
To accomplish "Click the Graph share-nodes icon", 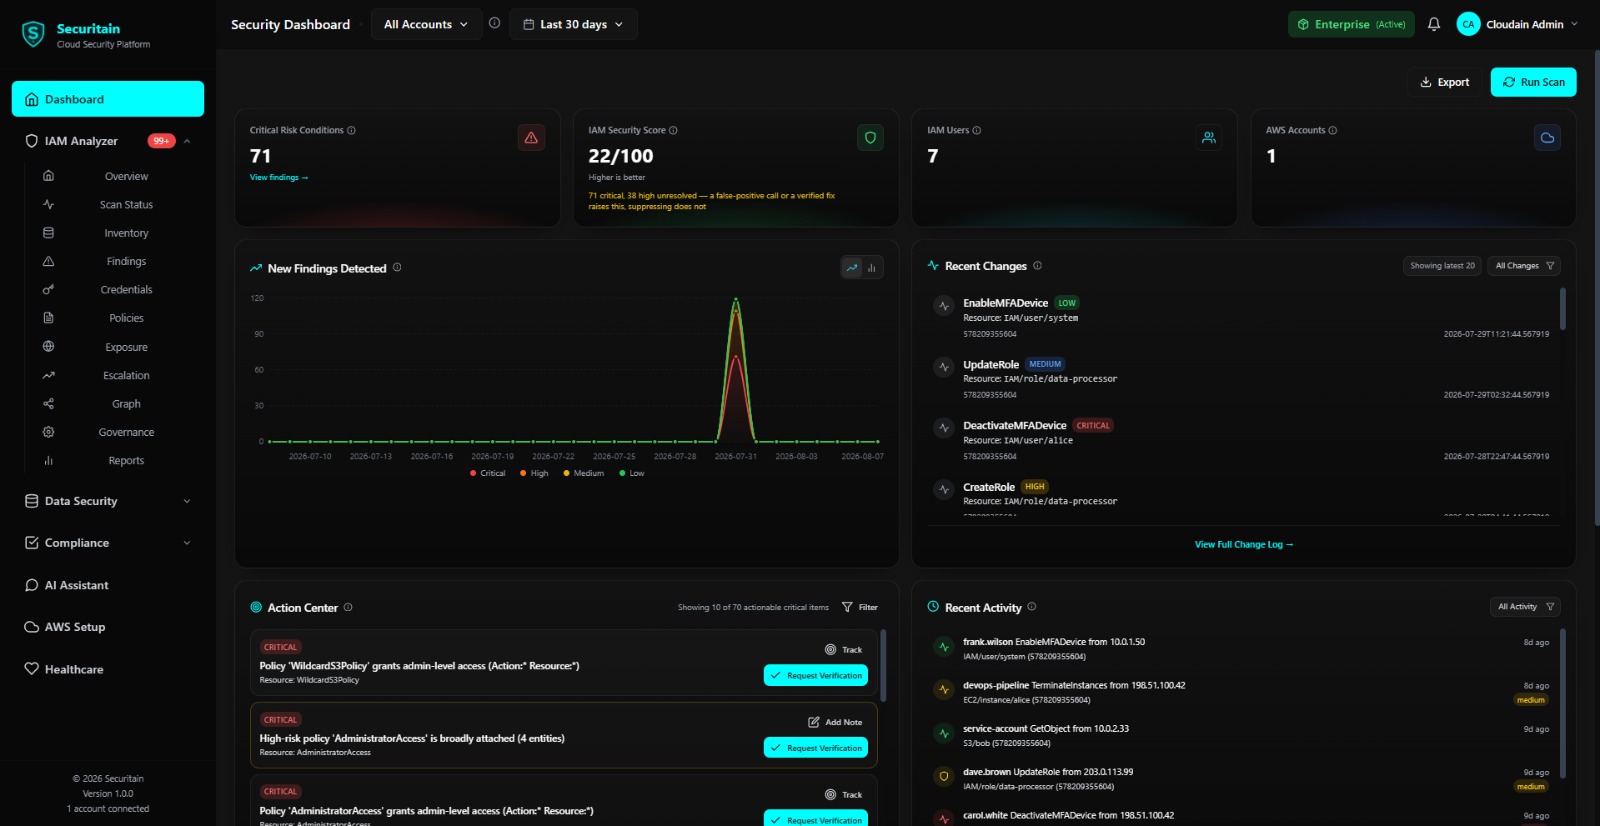I will (x=48, y=404).
